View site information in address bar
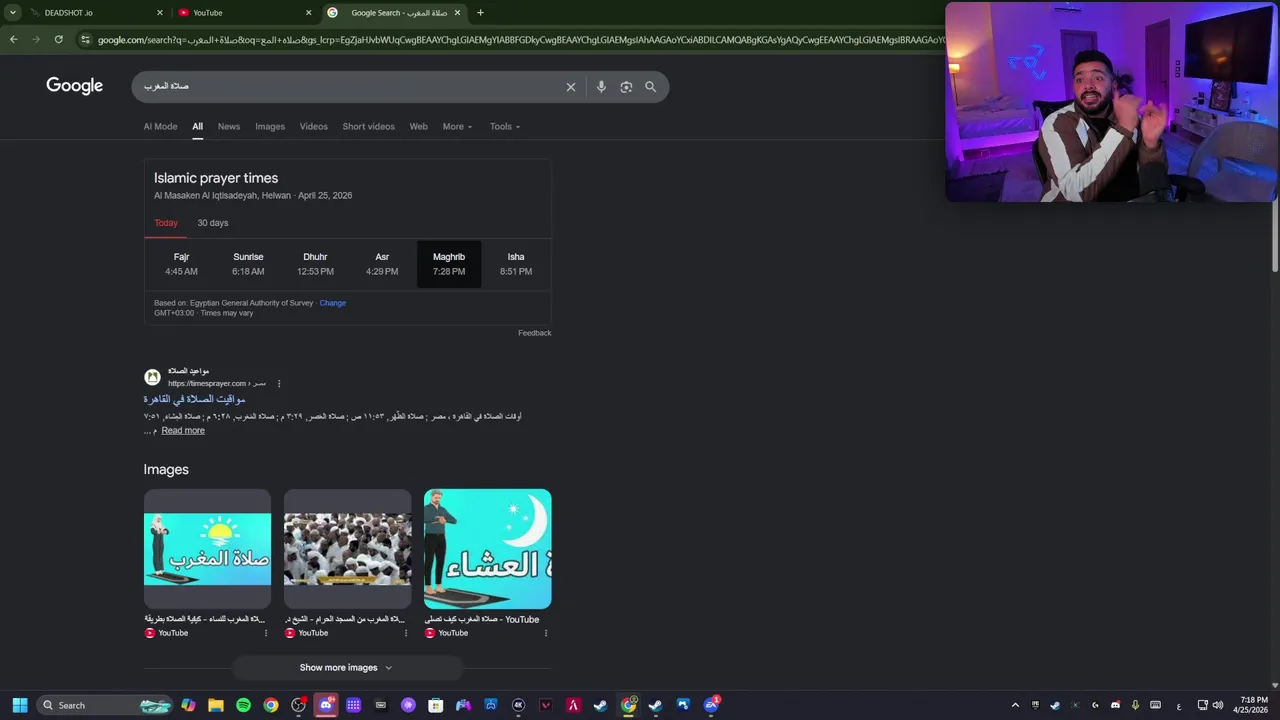Image resolution: width=1280 pixels, height=720 pixels. 85,39
